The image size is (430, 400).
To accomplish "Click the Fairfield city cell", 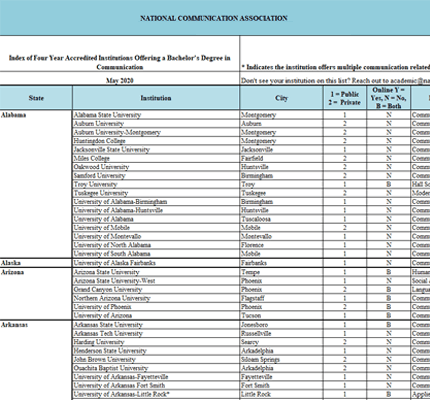I will coord(281,158).
